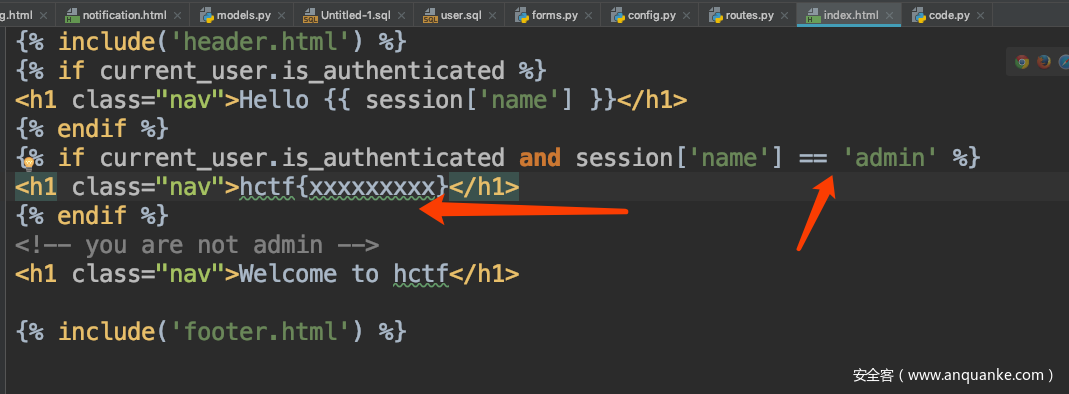The height and width of the screenshot is (394, 1069).
Task: Click the lightbulb intention icon in the gutter
Action: coord(29,164)
